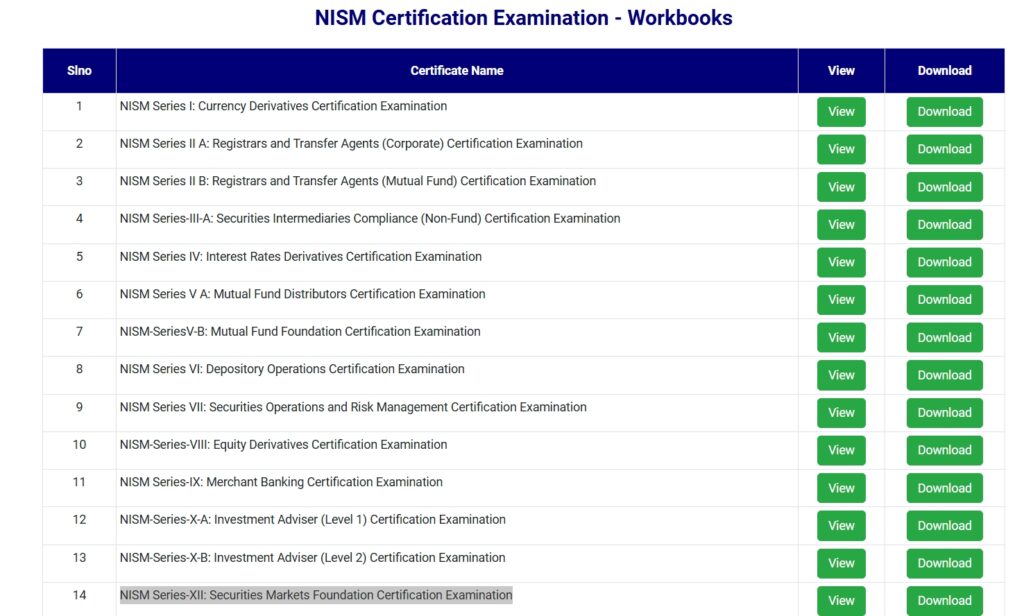Click the 'View' column header
Image resolution: width=1024 pixels, height=616 pixels.
841,71
